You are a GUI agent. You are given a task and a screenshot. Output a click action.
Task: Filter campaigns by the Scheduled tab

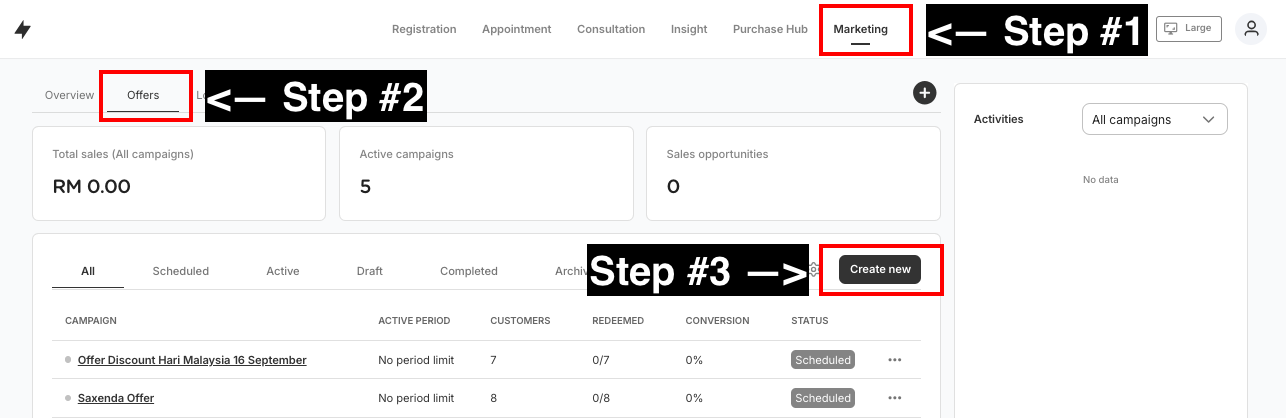point(180,271)
